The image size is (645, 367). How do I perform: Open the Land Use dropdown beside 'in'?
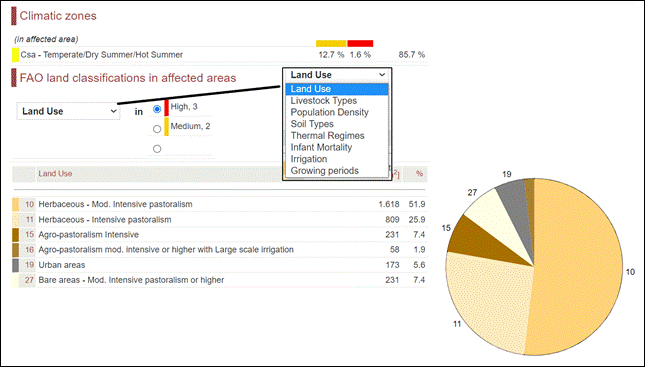coord(68,111)
